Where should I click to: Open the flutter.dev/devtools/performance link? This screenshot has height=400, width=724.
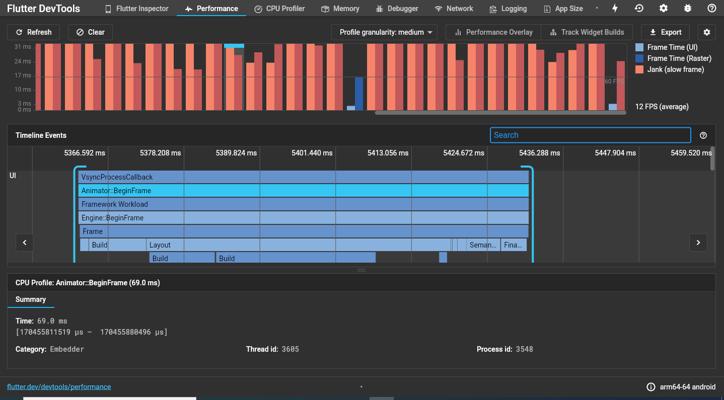point(59,387)
